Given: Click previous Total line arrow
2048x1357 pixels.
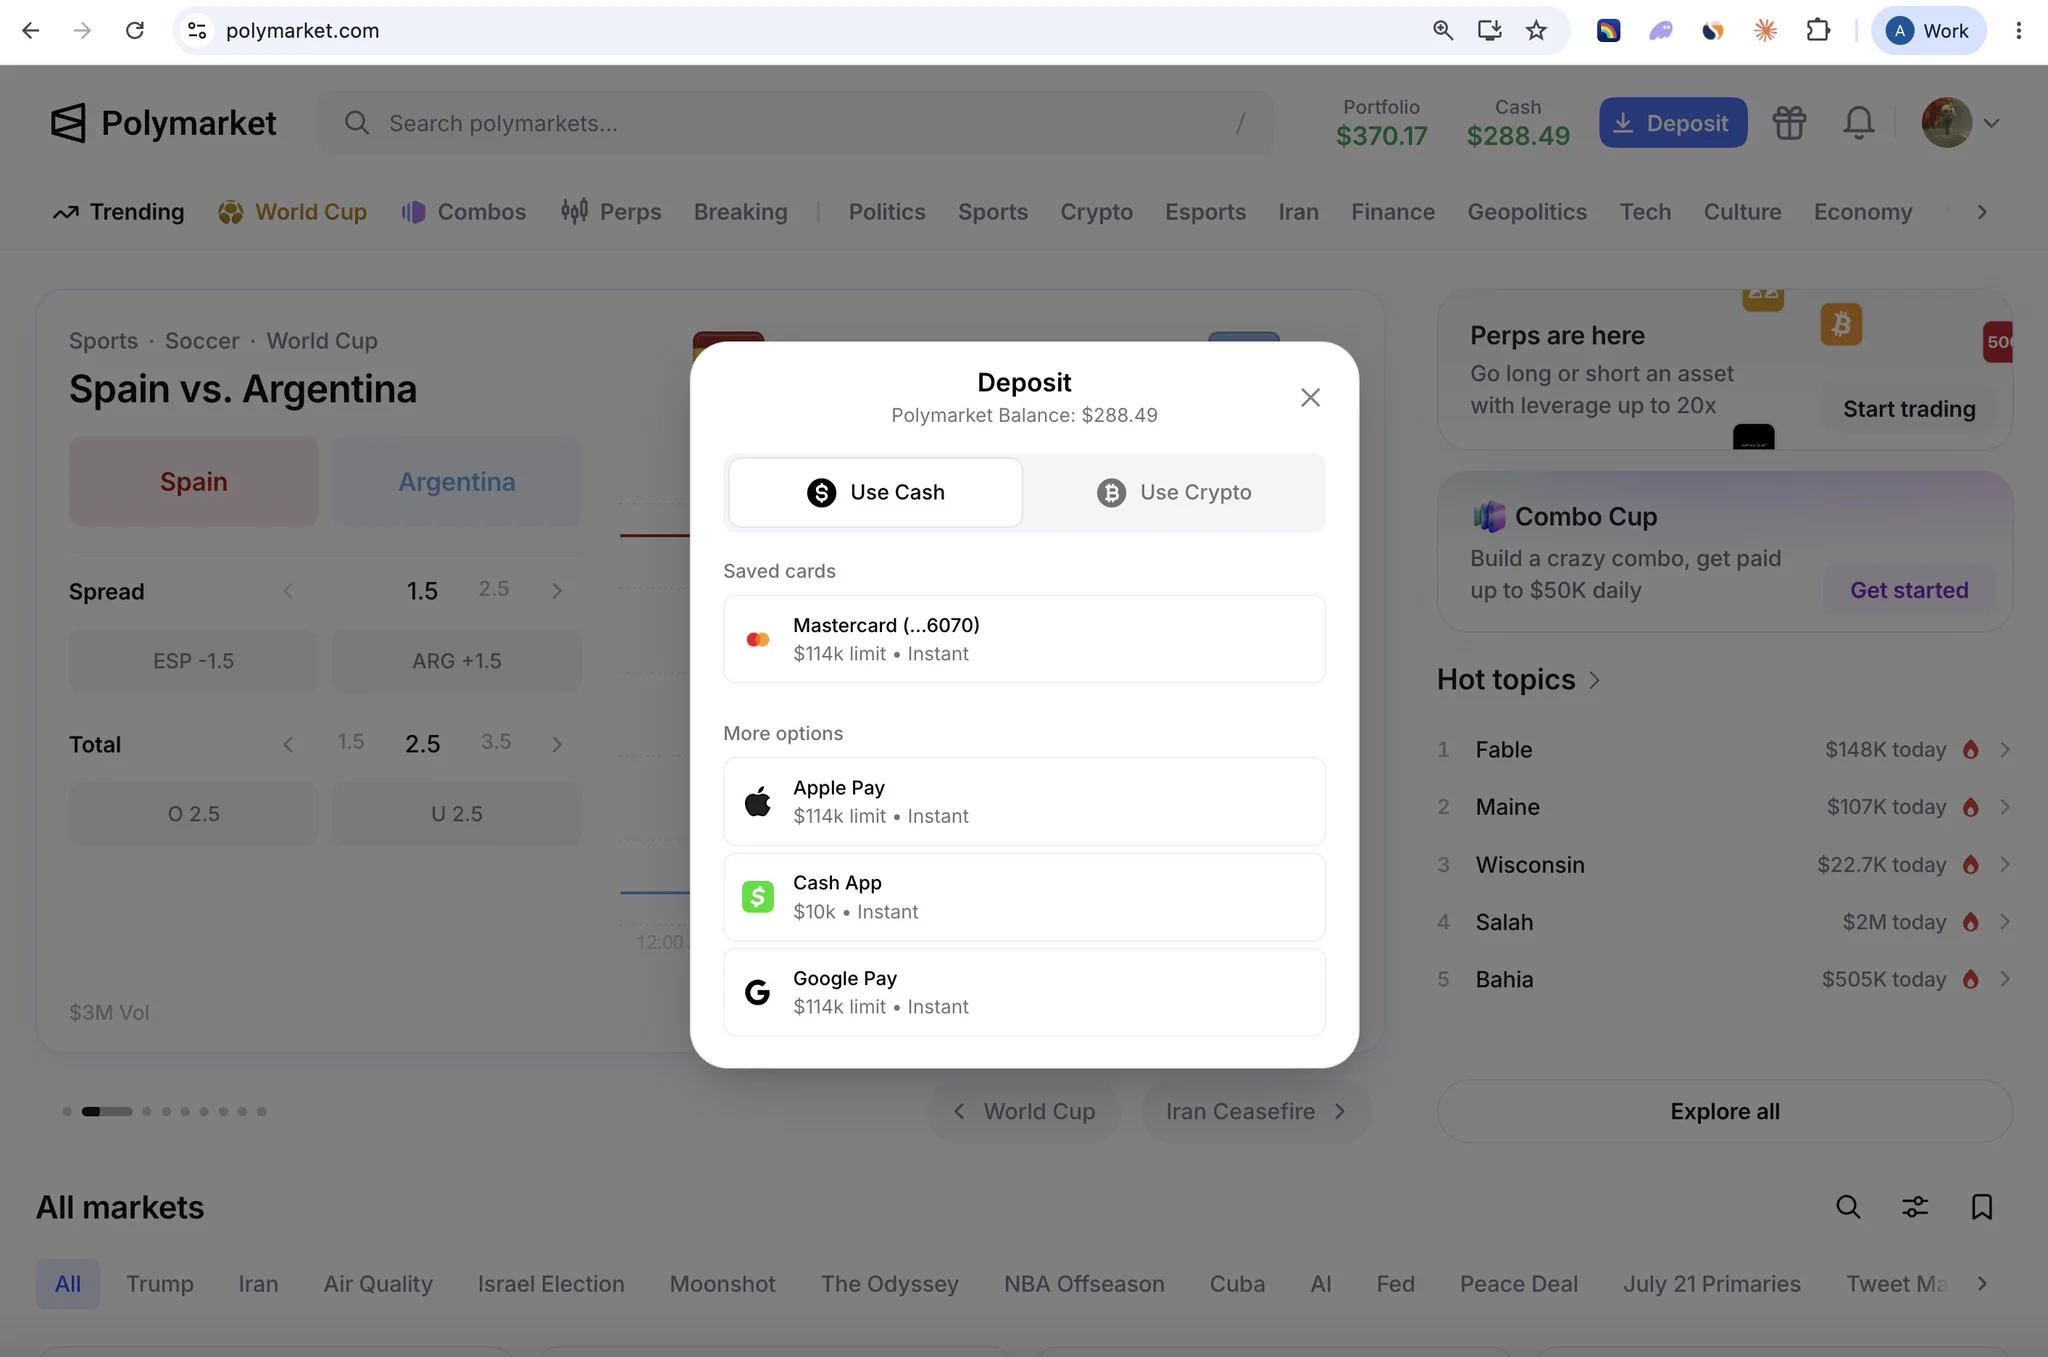Looking at the screenshot, I should point(288,744).
